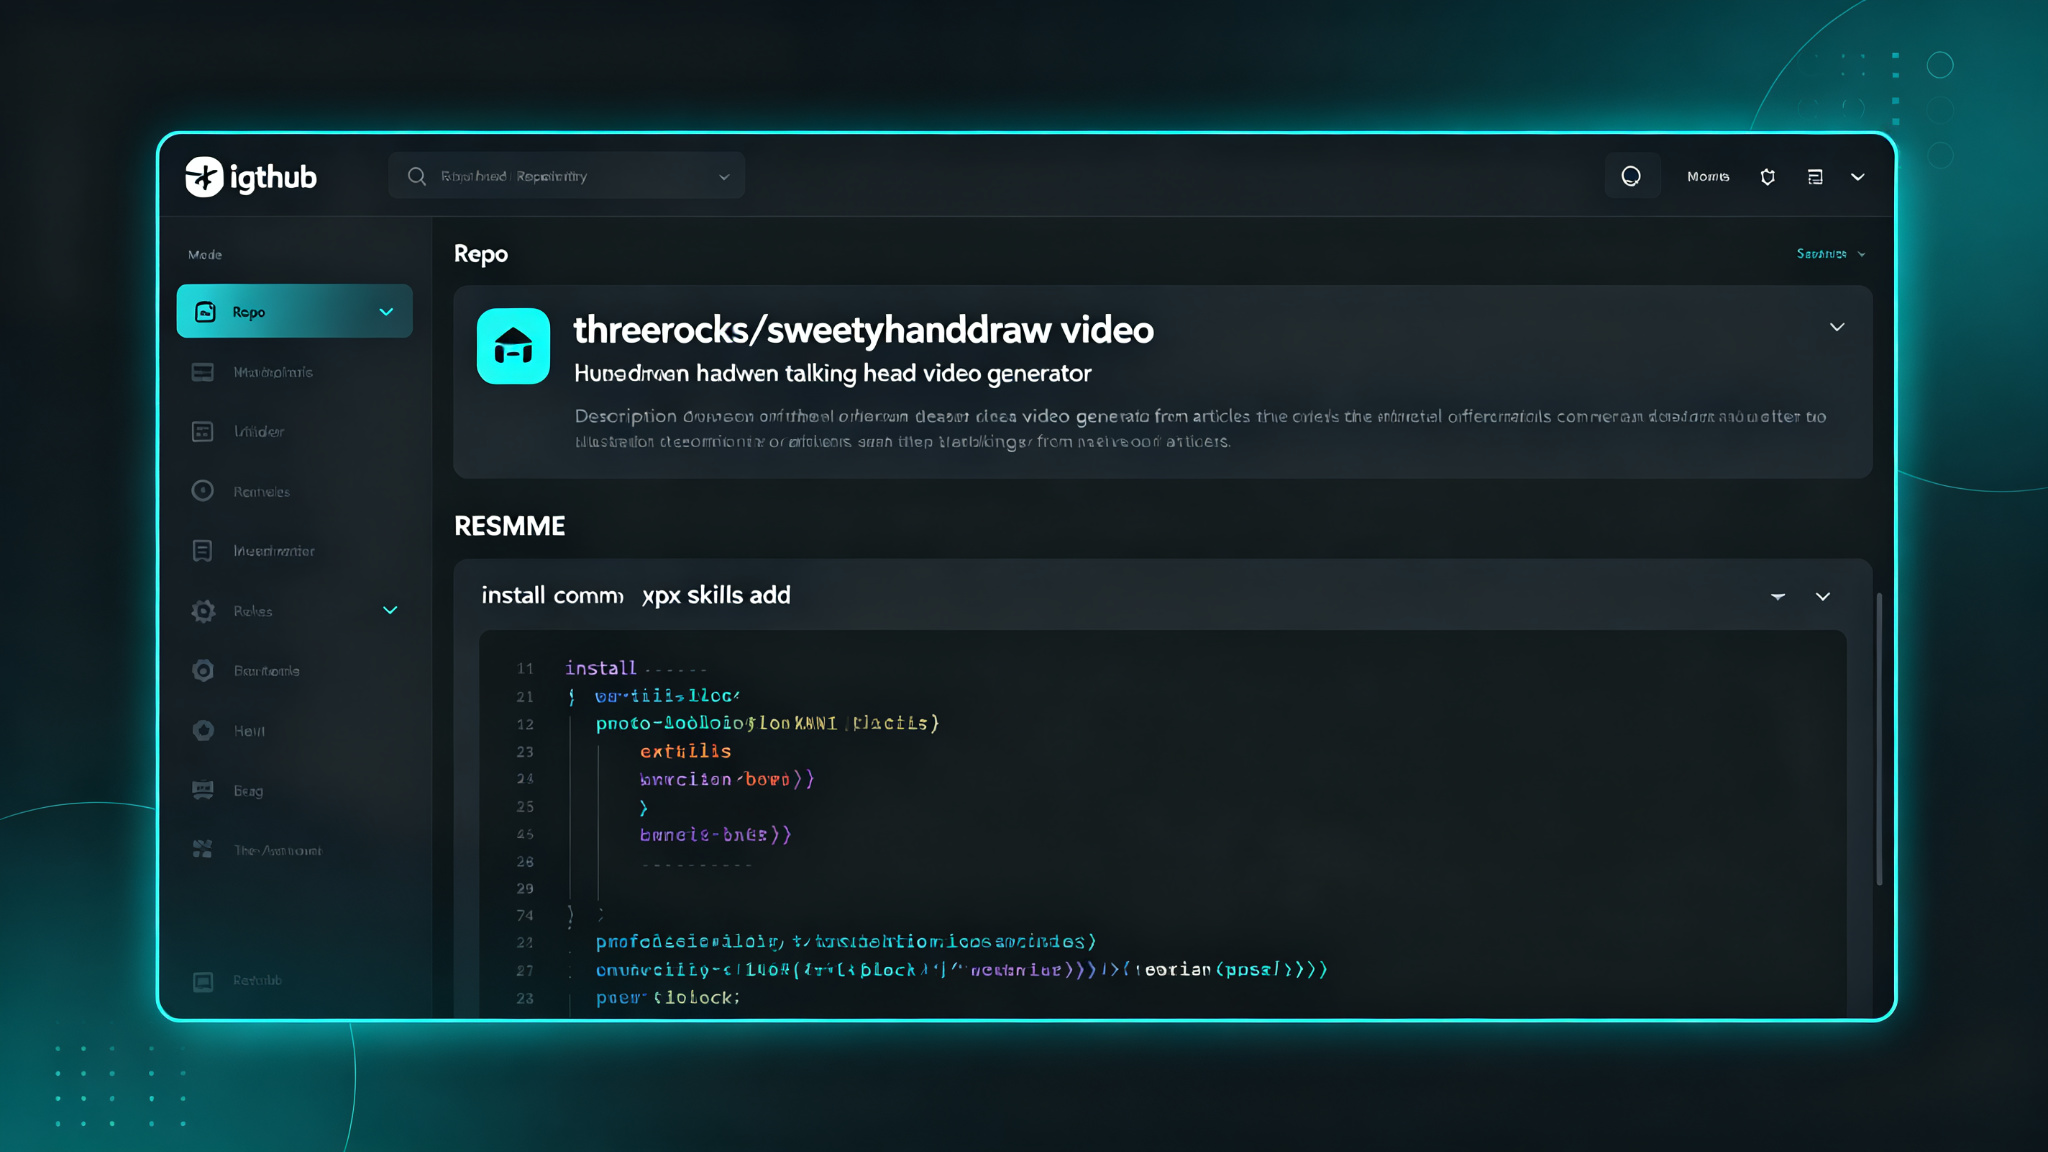The height and width of the screenshot is (1152, 2048).
Task: Click the round avatar icon in the header
Action: point(1631,176)
